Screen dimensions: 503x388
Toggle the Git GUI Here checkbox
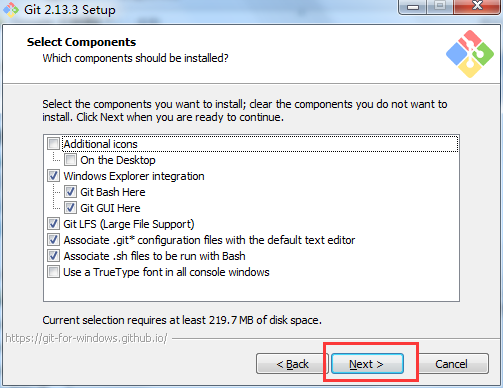pyautogui.click(x=70, y=208)
